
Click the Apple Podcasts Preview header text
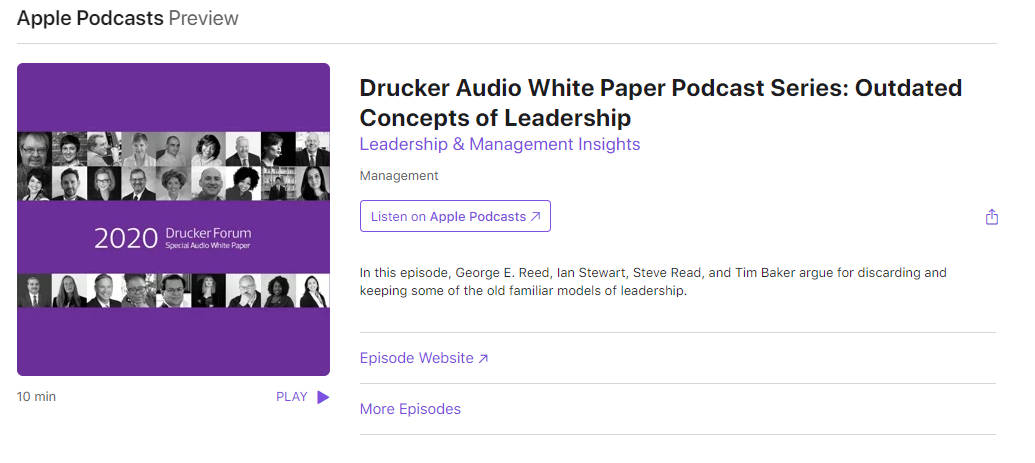tap(127, 18)
